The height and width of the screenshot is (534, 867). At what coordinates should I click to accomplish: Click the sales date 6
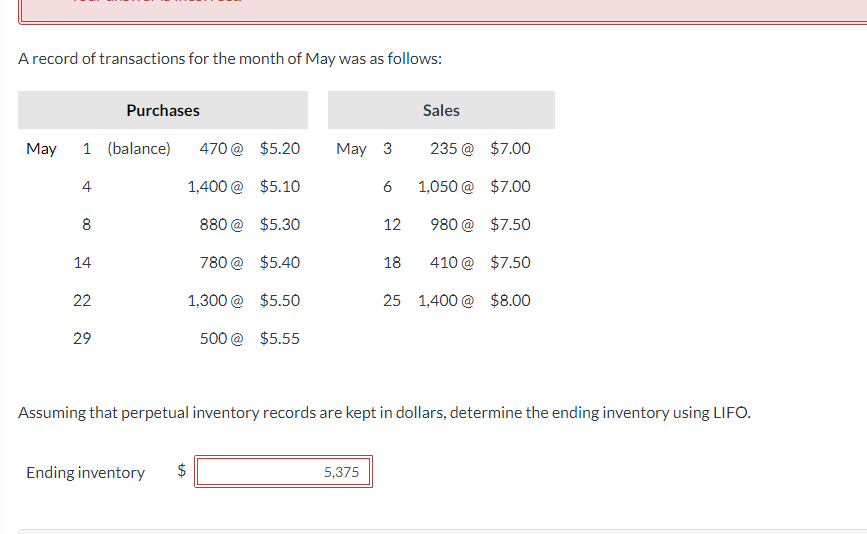(387, 187)
